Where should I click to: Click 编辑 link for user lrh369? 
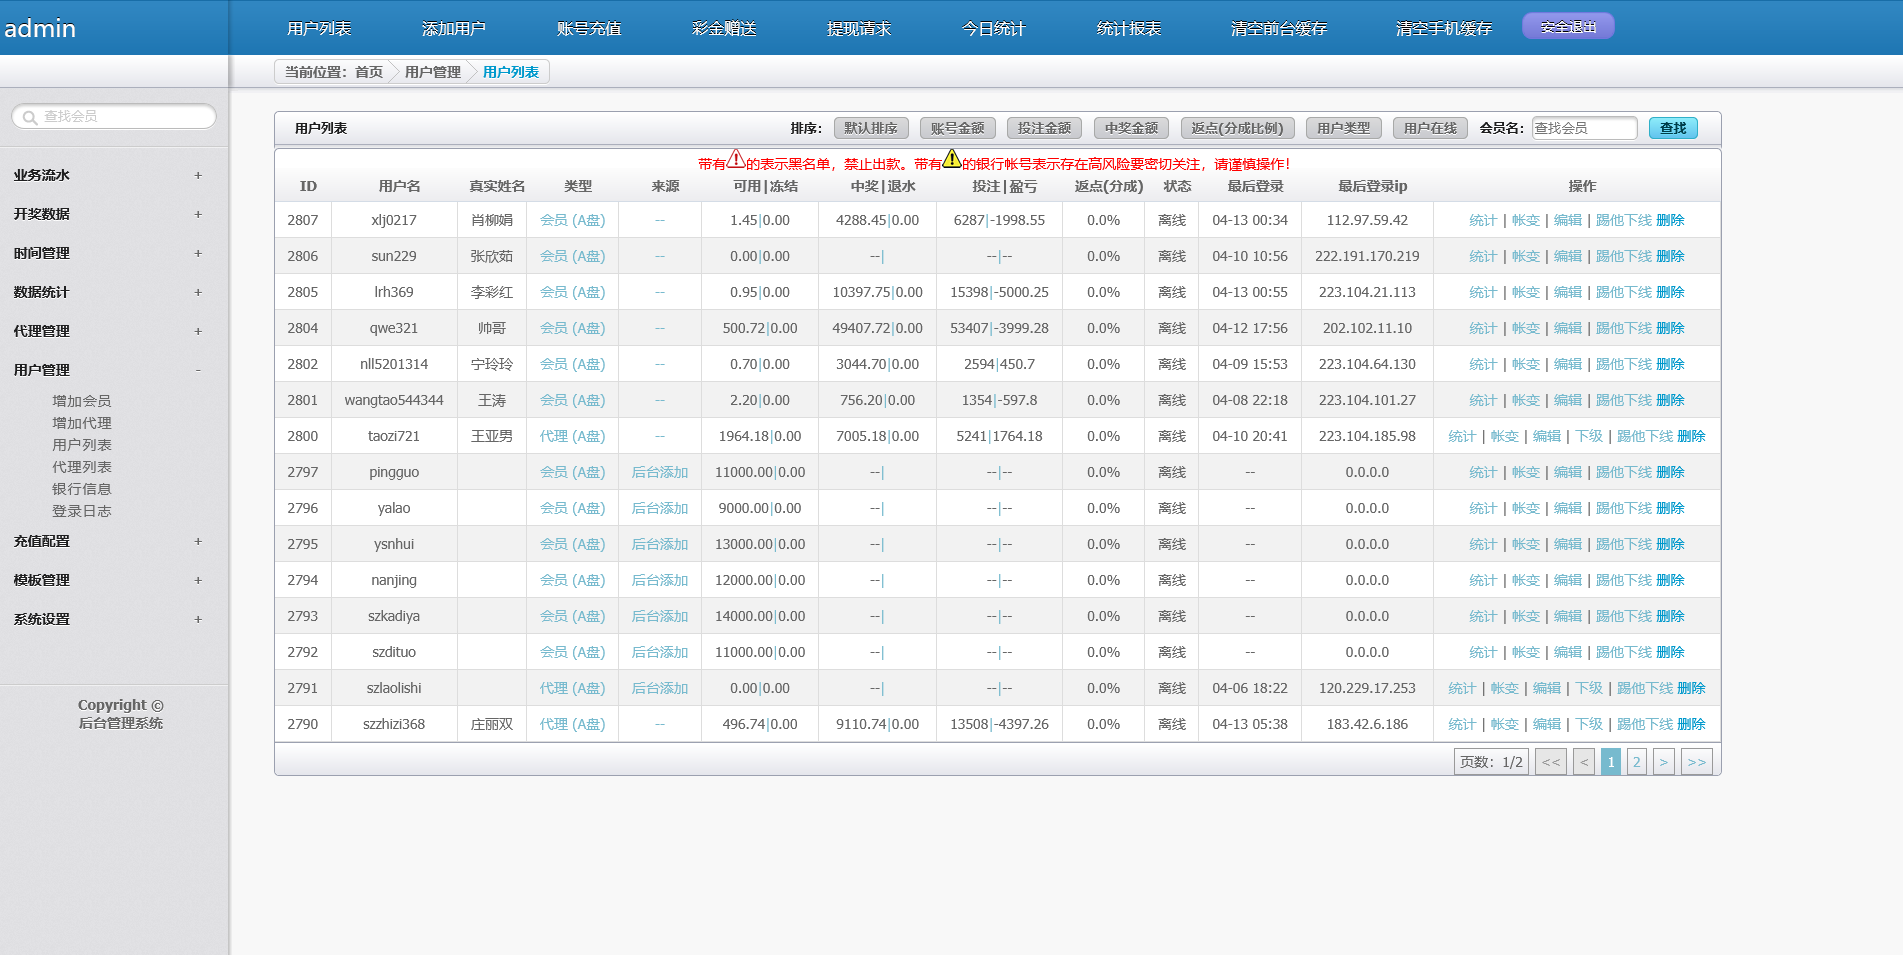tap(1568, 292)
